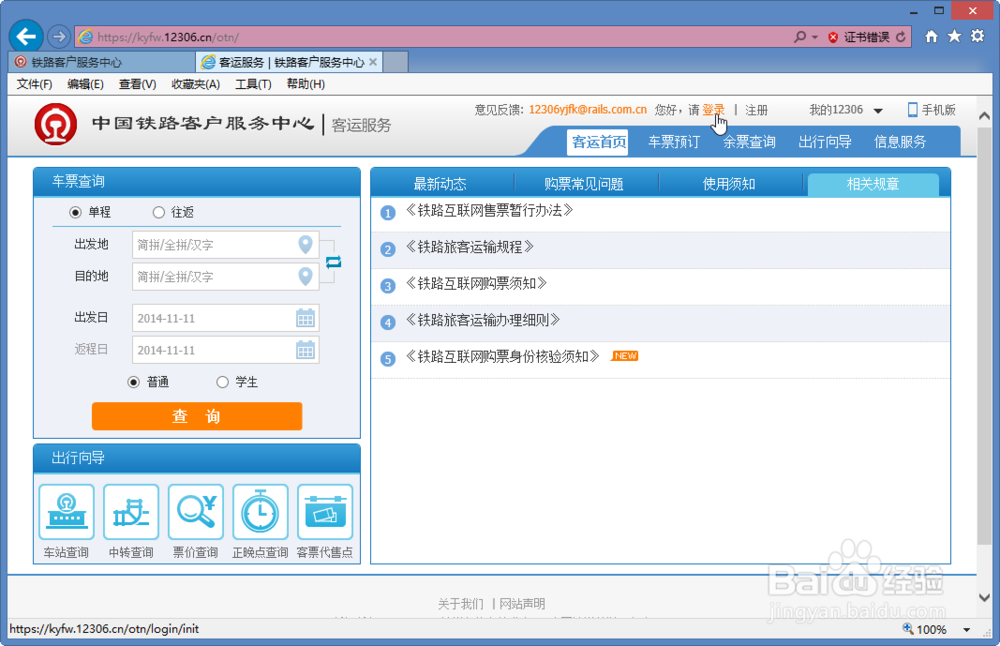Open the 收藏夹(A) menu
This screenshot has height=646, width=1000.
coord(196,84)
